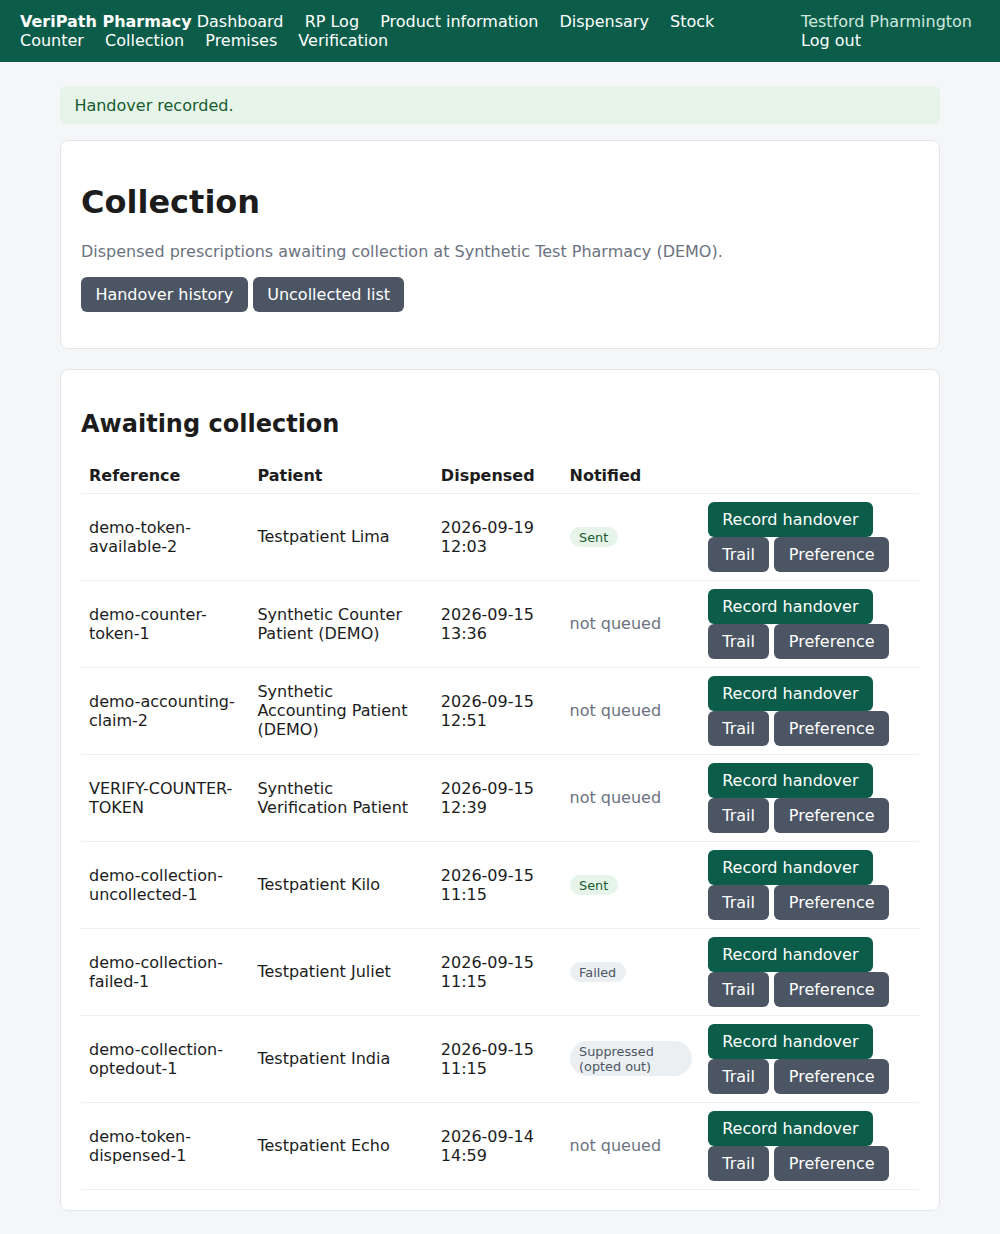Go to RP Log in navigation

click(332, 21)
